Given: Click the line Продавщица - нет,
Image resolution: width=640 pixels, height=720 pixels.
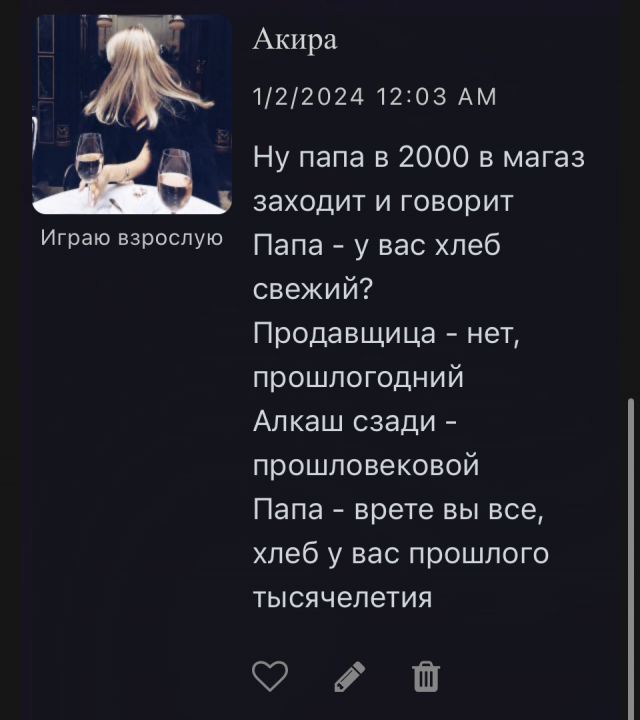Looking at the screenshot, I should [386, 333].
